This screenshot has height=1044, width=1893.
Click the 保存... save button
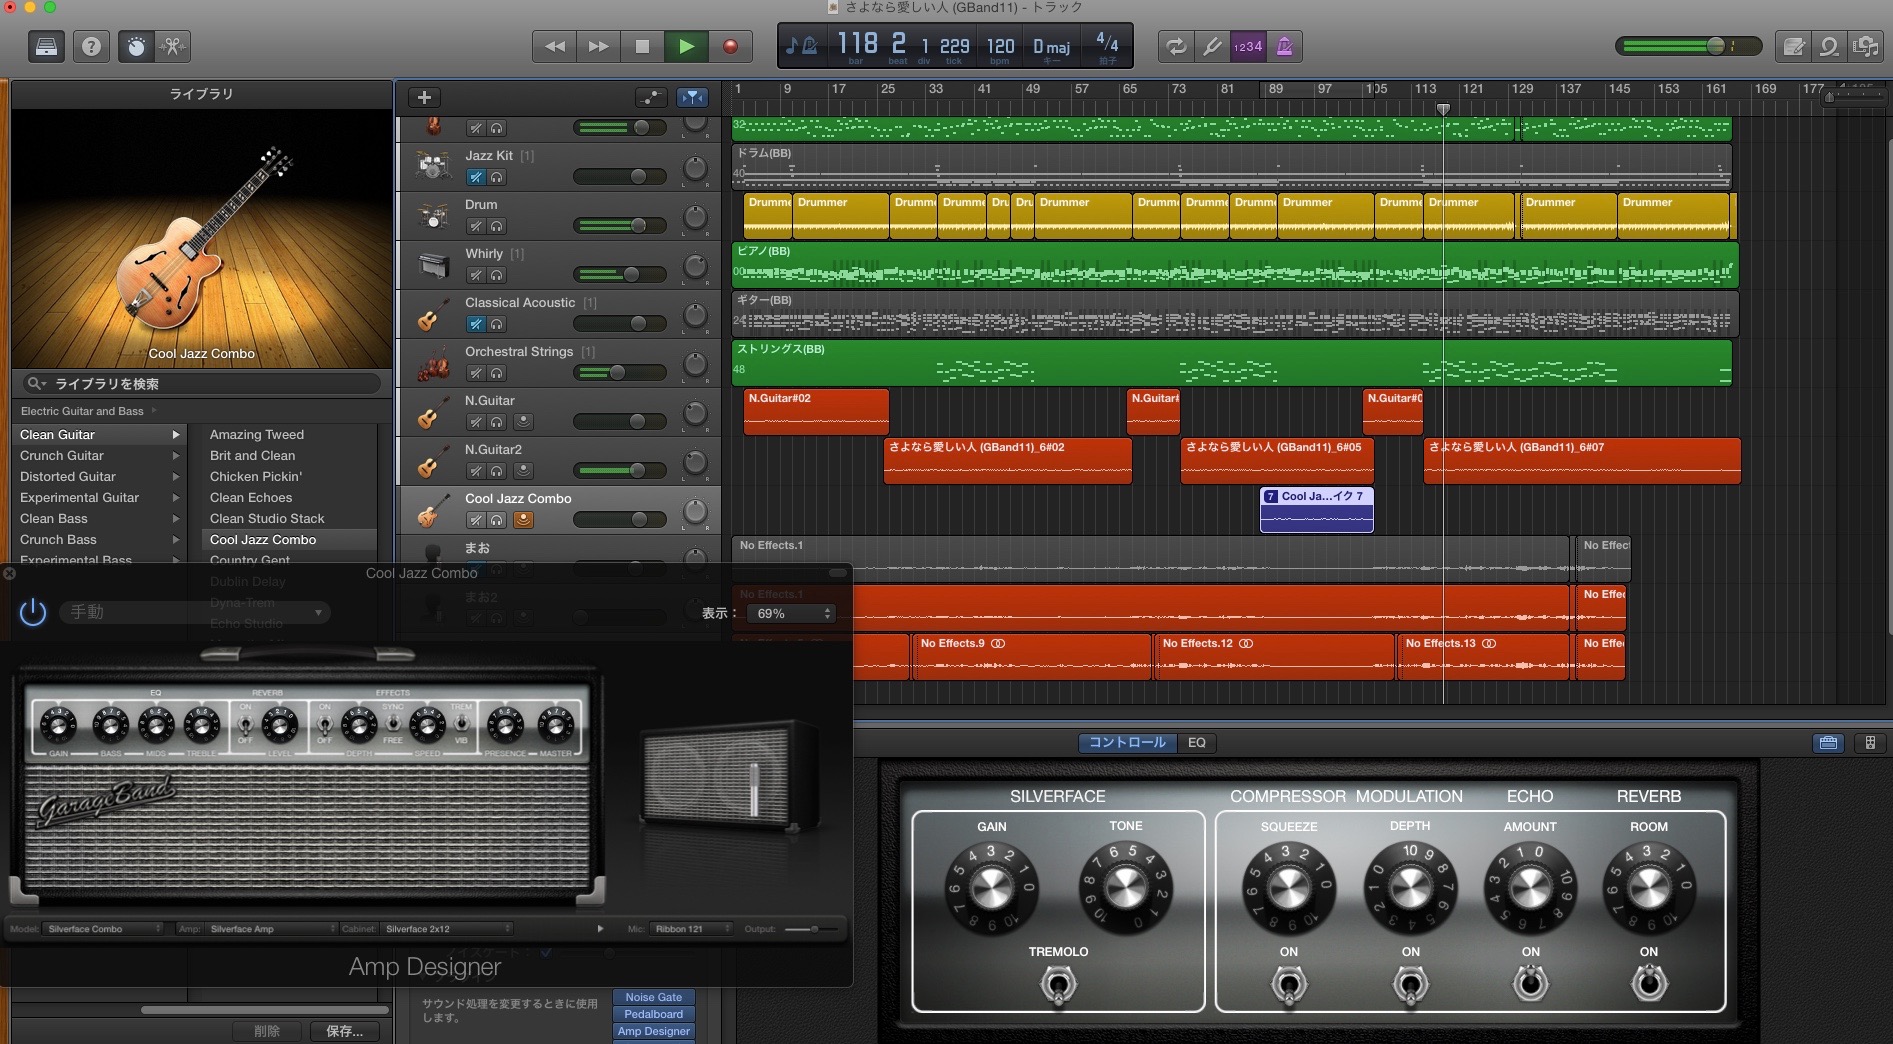pyautogui.click(x=345, y=1031)
